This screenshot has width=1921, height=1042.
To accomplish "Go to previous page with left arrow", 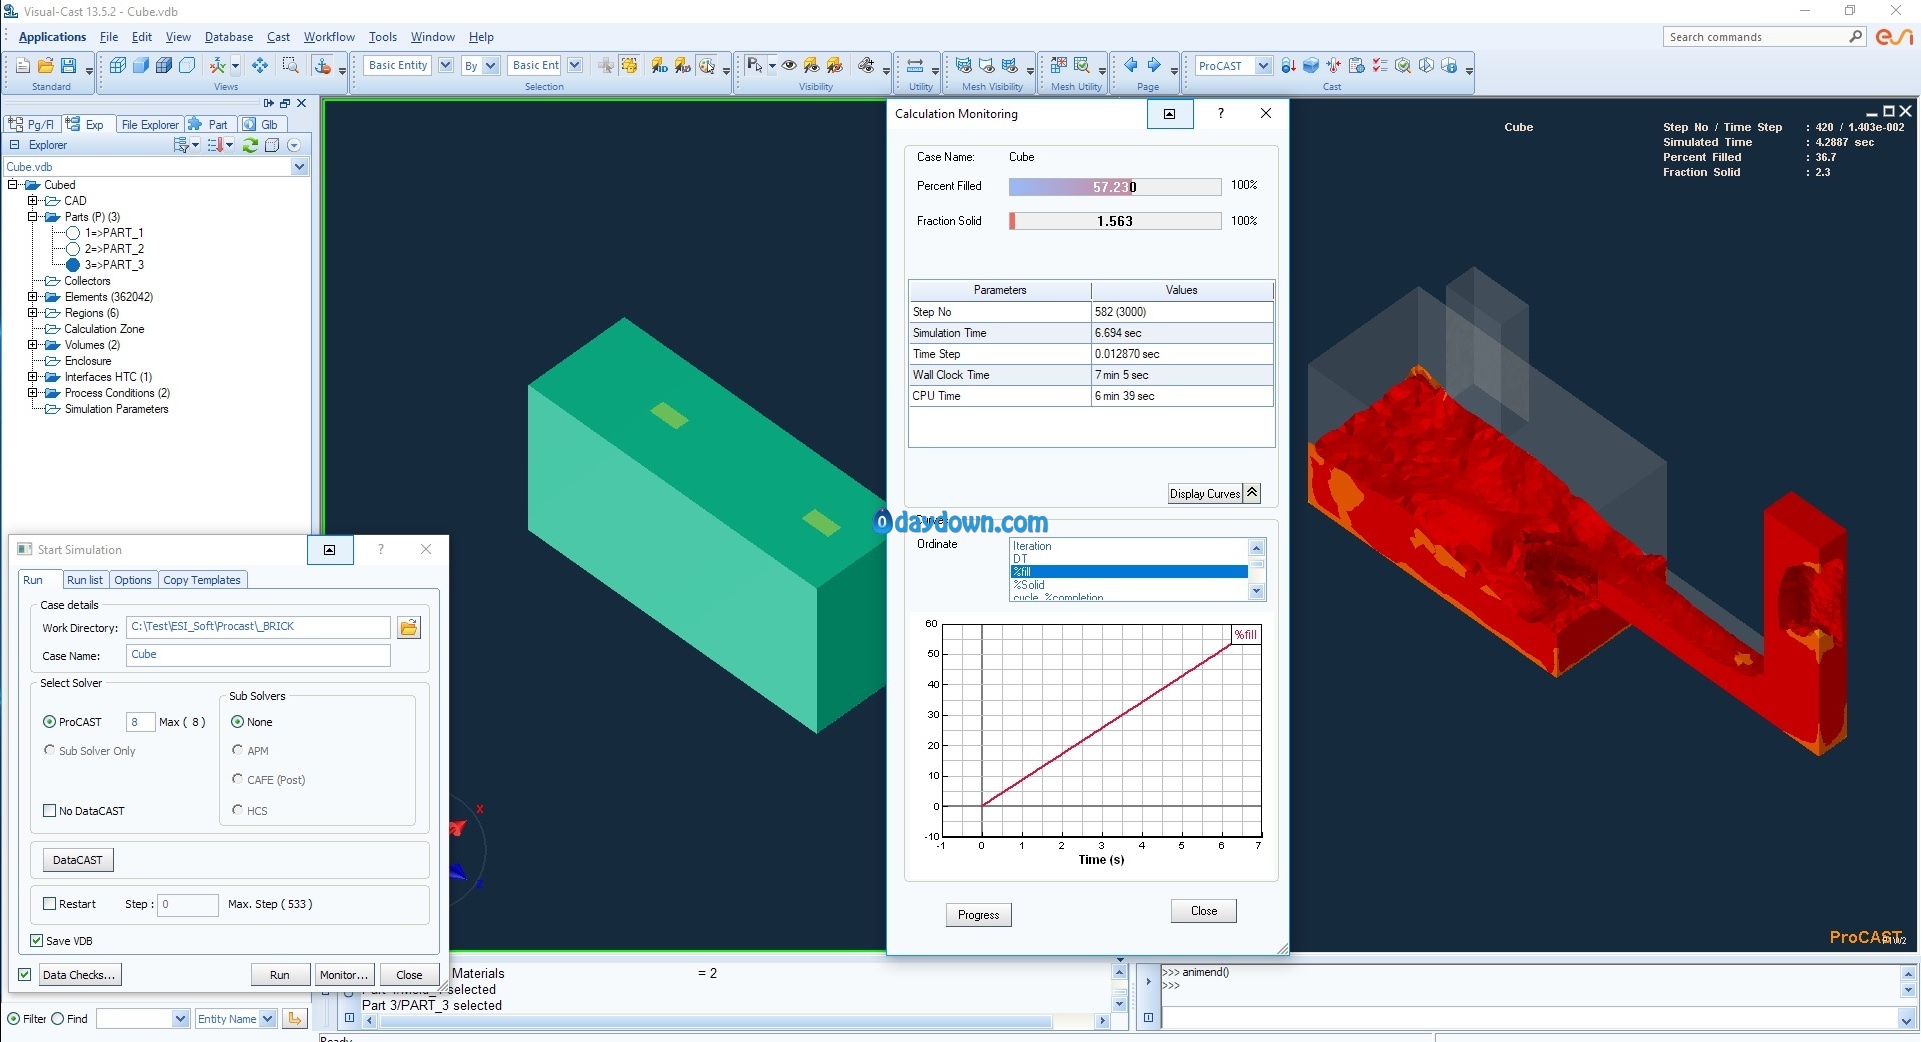I will click(x=1131, y=66).
